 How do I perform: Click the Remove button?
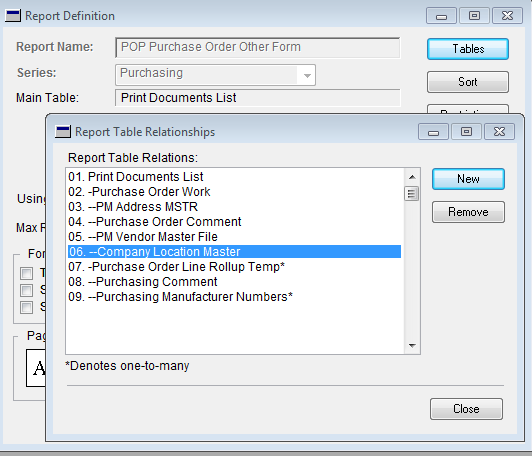coord(468,212)
